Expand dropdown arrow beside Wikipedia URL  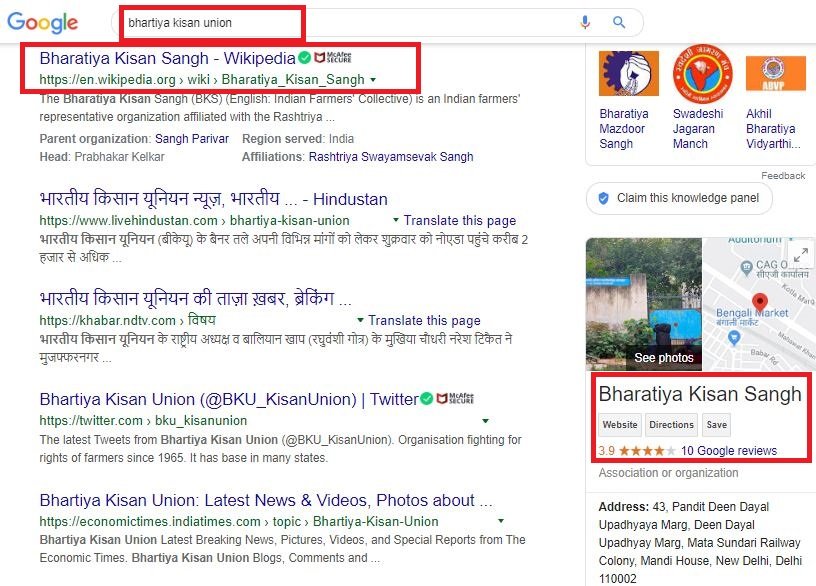[x=373, y=79]
